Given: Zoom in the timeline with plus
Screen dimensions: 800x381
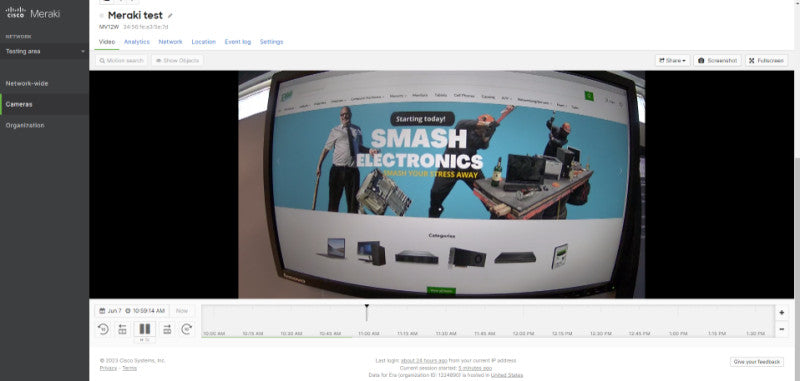Looking at the screenshot, I should pyautogui.click(x=781, y=312).
